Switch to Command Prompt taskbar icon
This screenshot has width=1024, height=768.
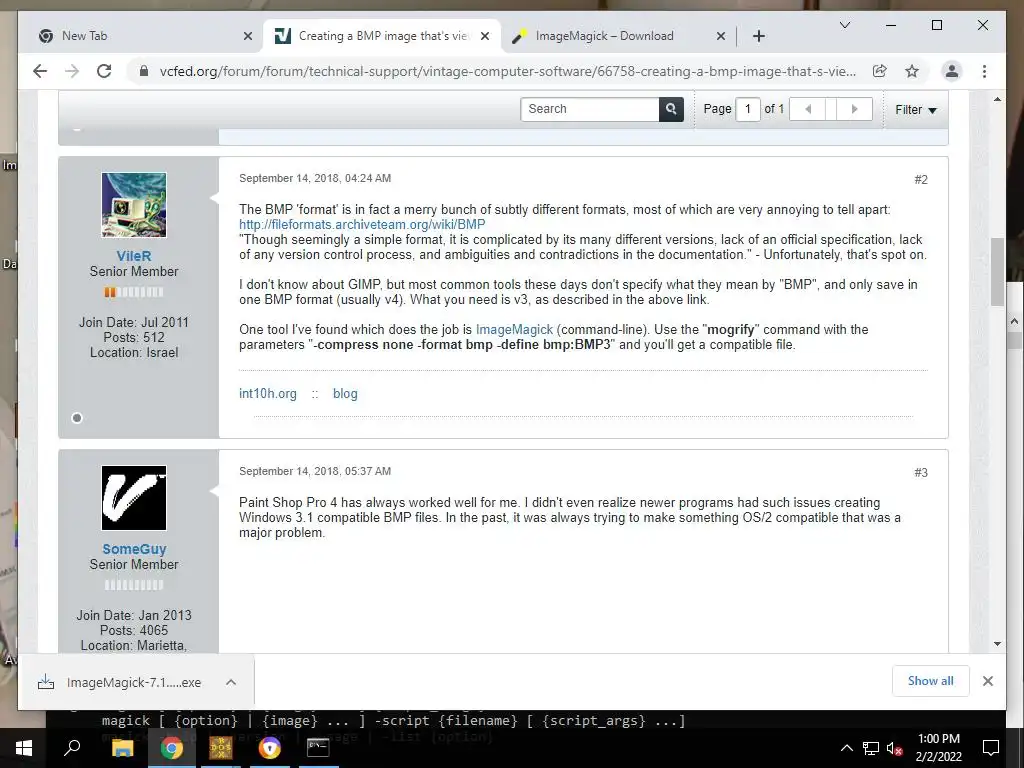[x=318, y=748]
